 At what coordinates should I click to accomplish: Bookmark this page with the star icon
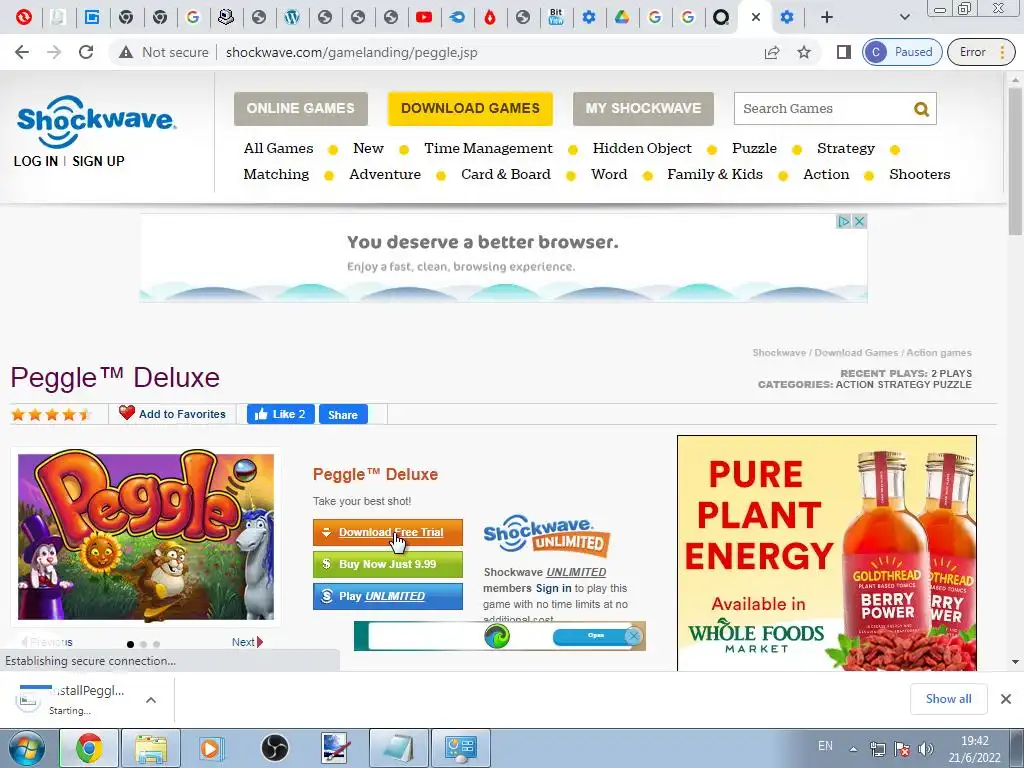click(x=804, y=52)
